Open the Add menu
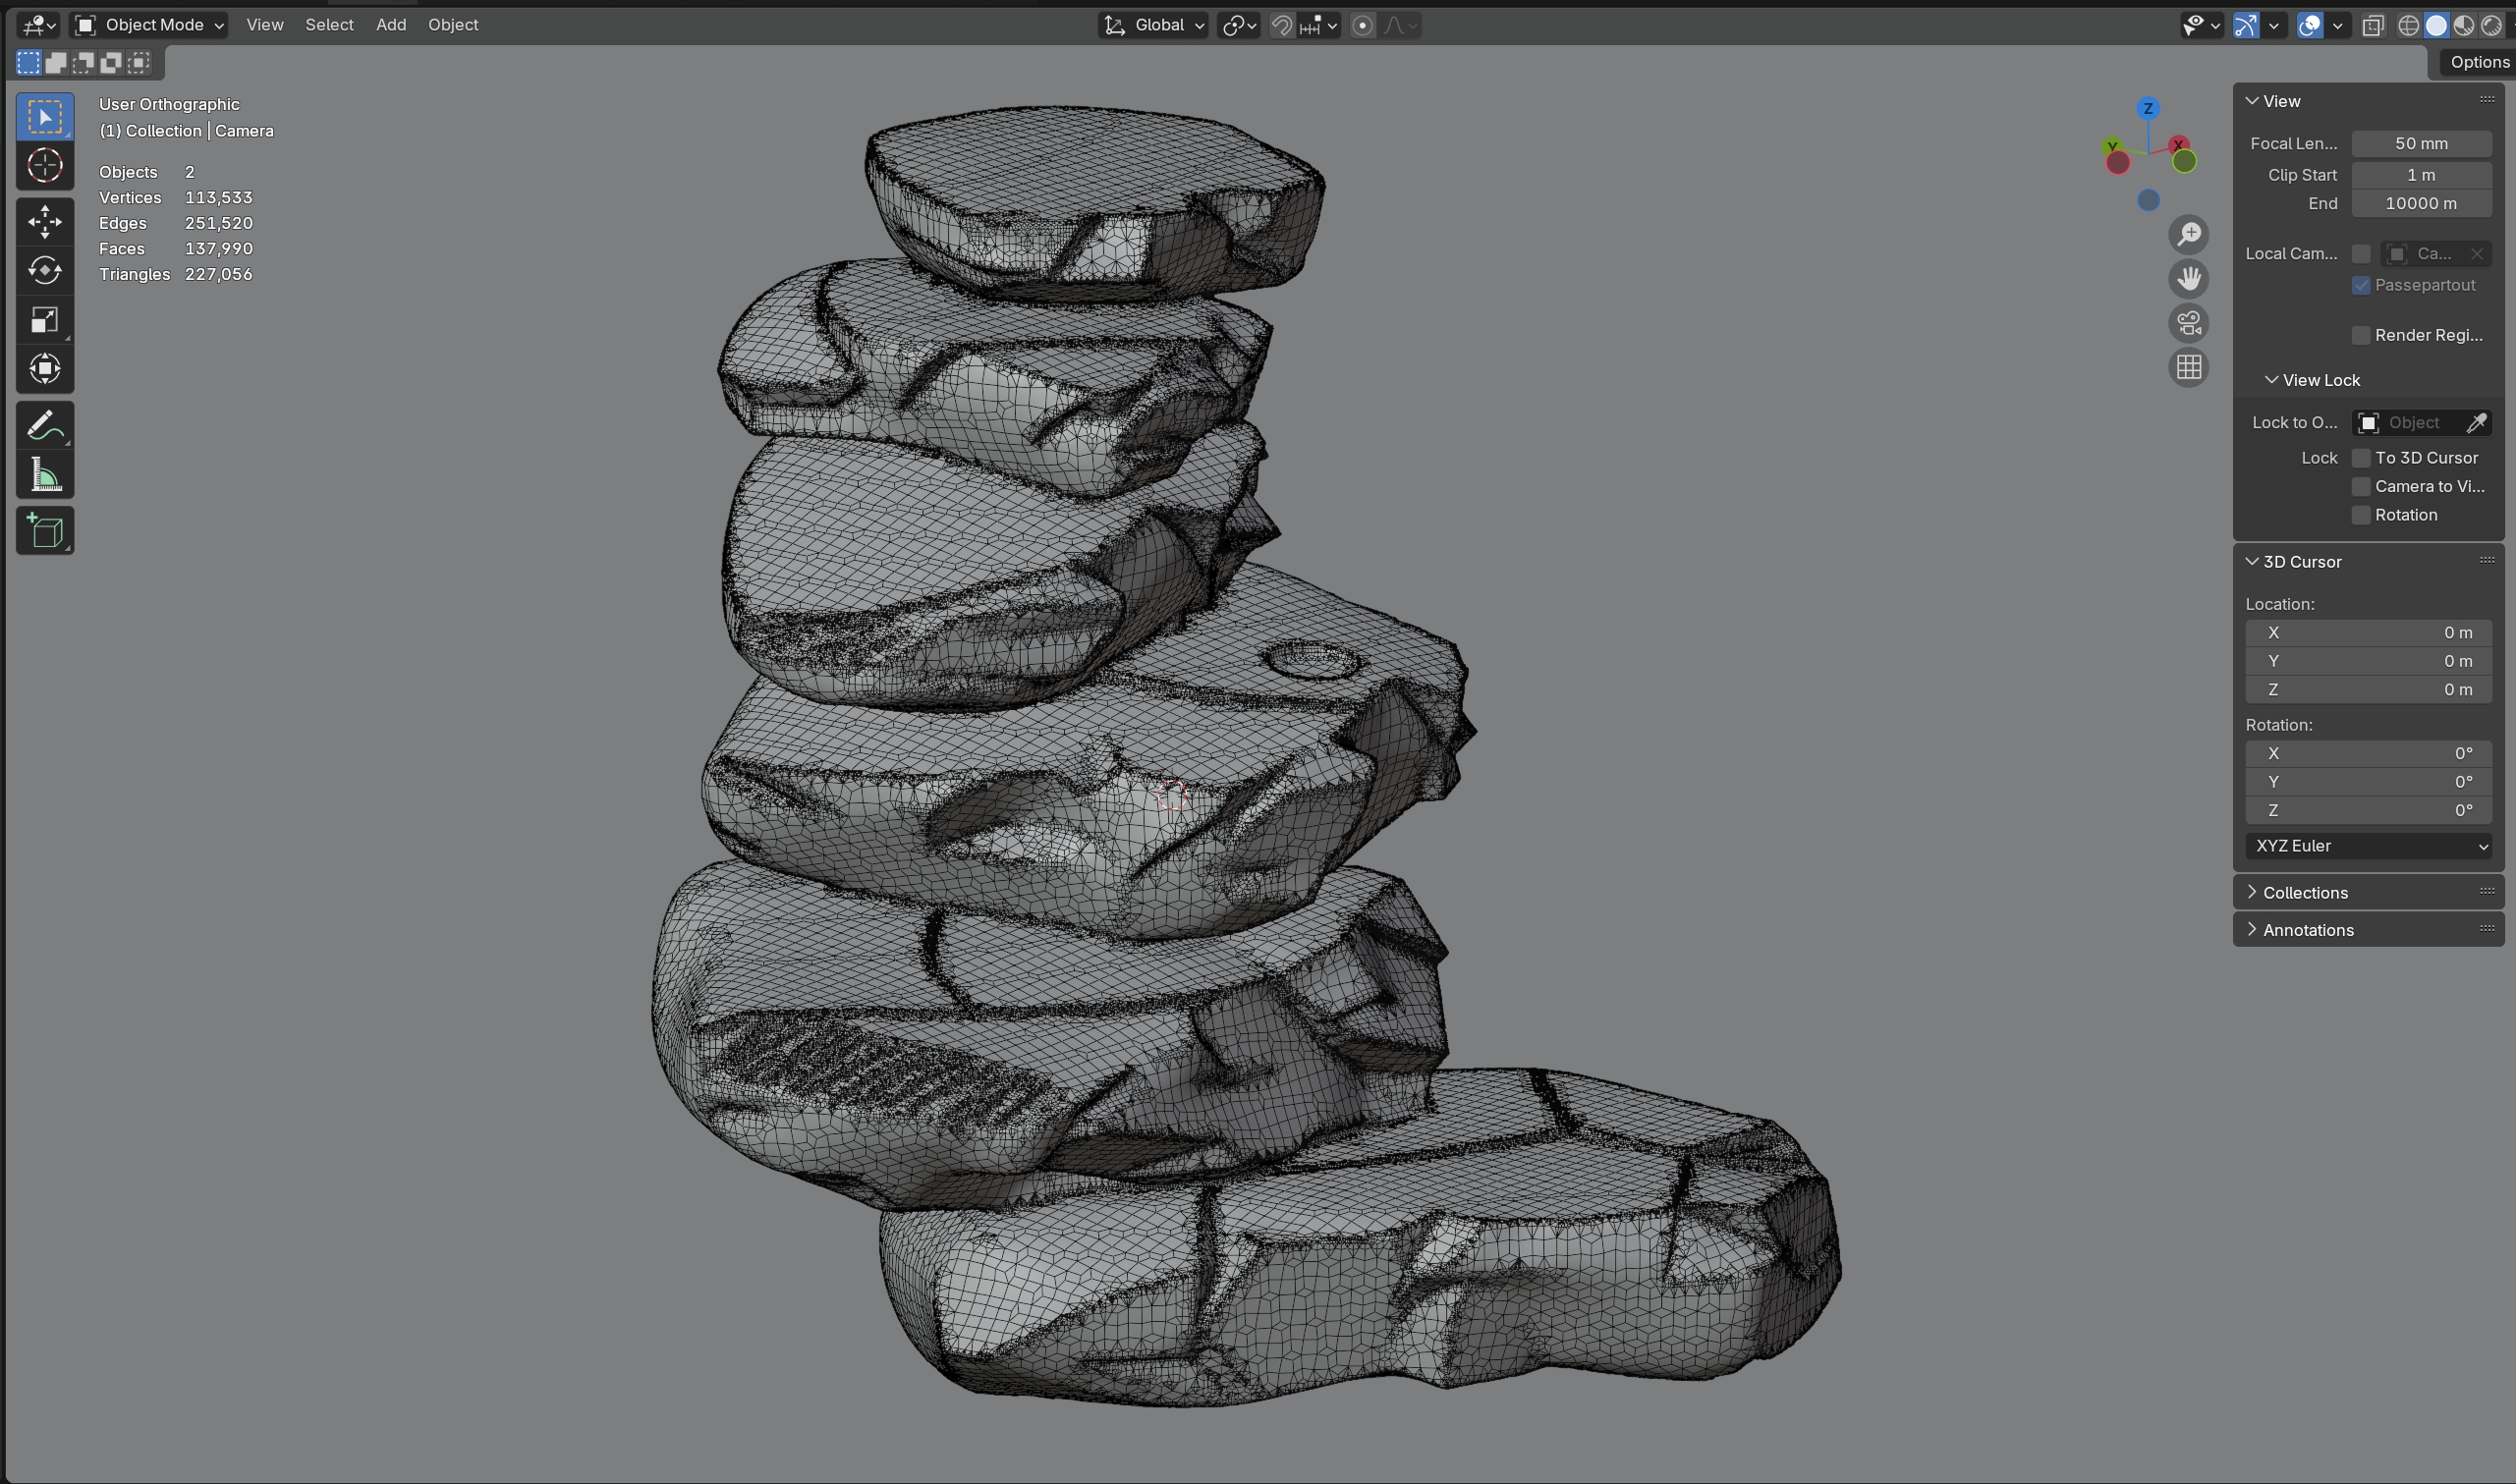Image resolution: width=2516 pixels, height=1484 pixels. [391, 25]
